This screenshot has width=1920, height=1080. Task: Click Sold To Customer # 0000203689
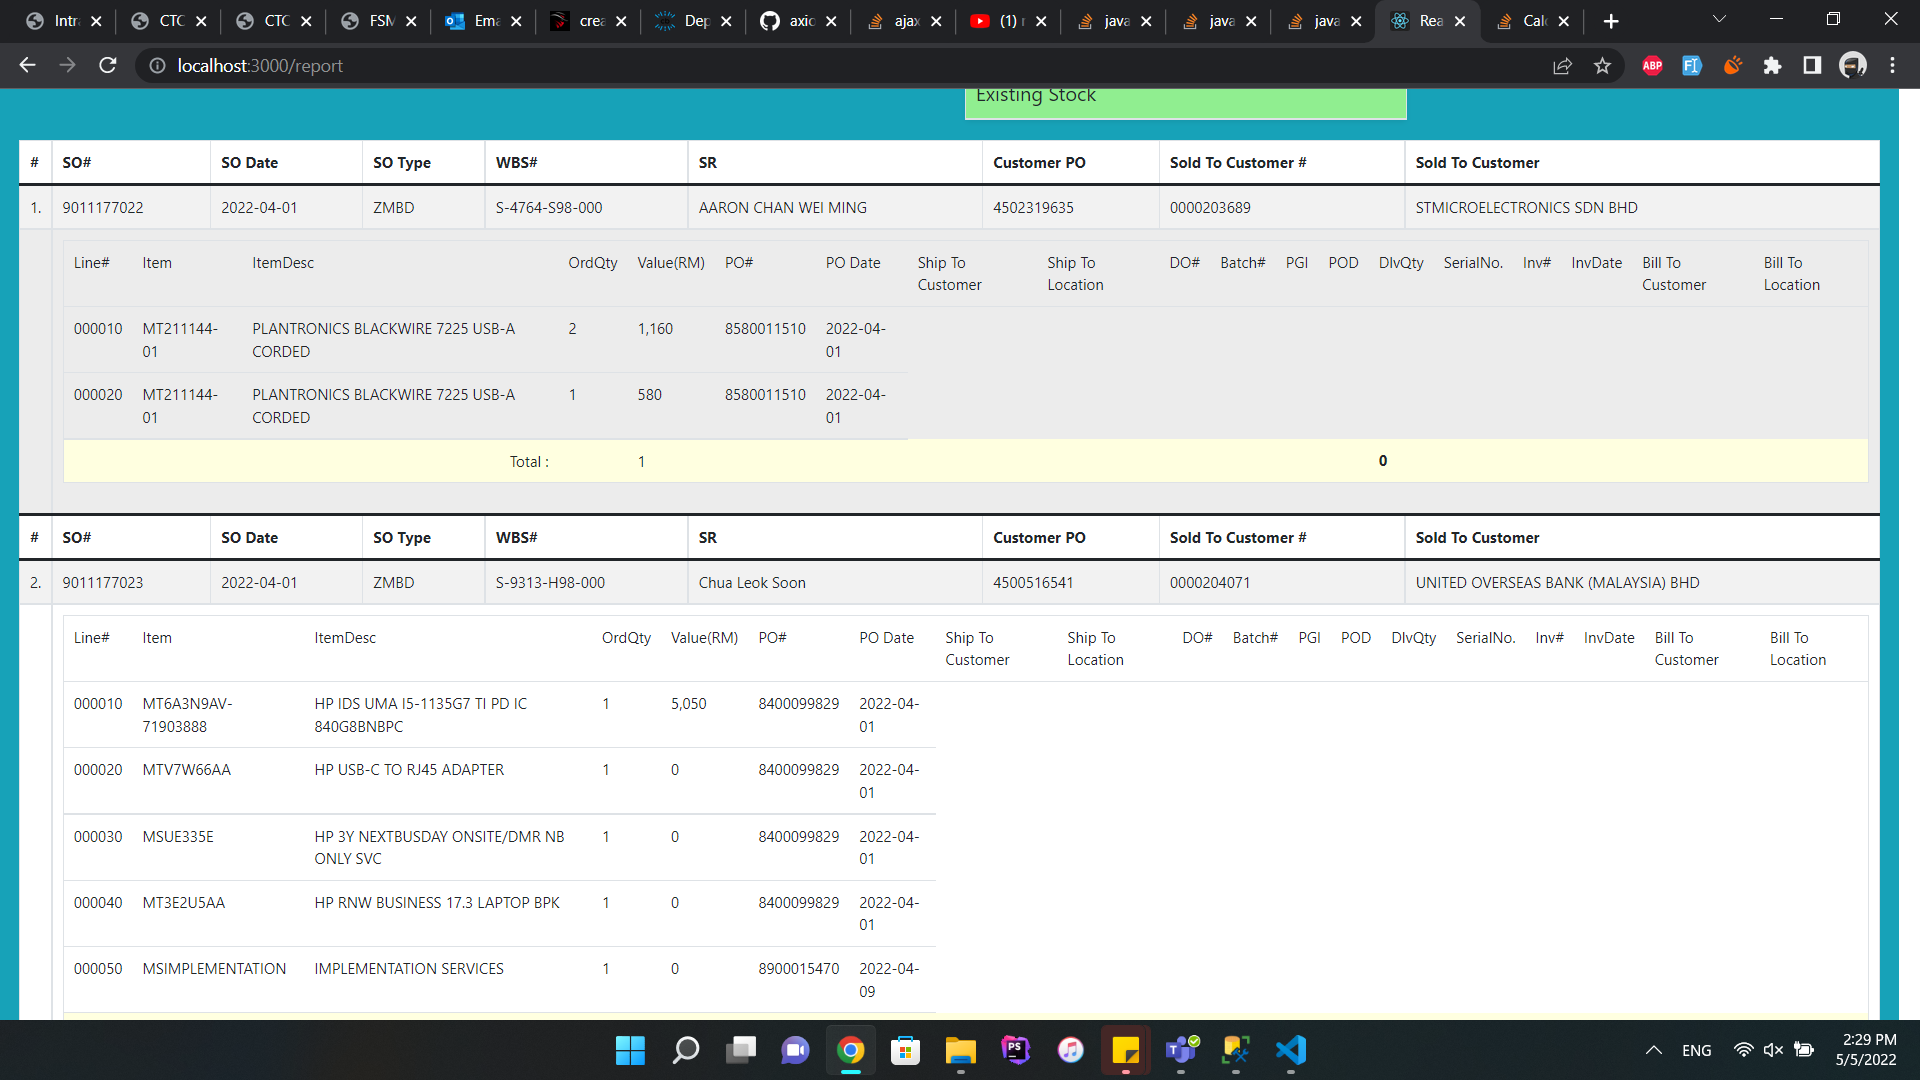pos(1210,208)
